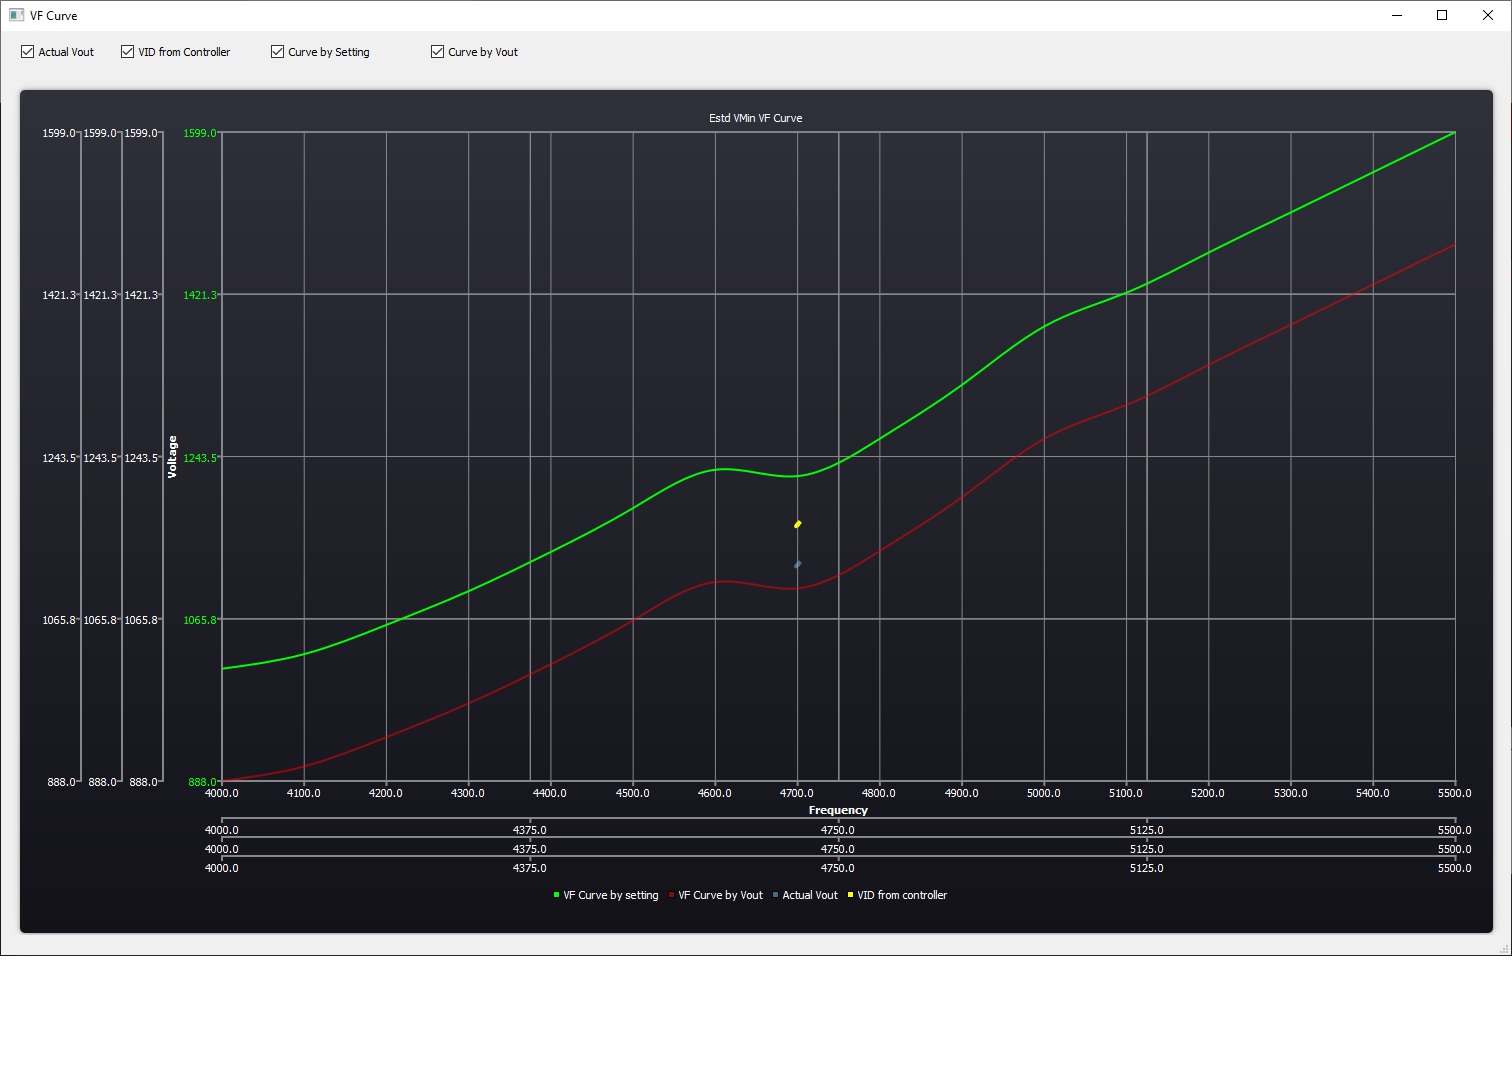Click the yellow VID from controller legend marker
The width and height of the screenshot is (1512, 1080).
[849, 895]
